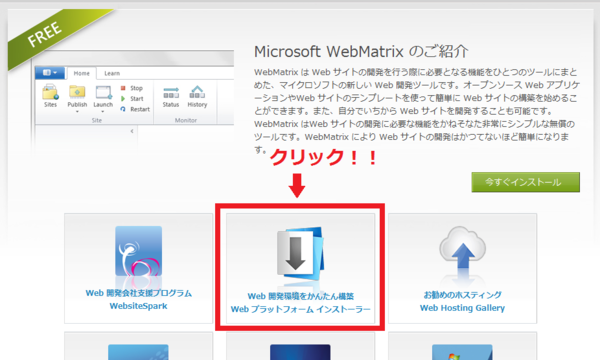Click the Publish icon in WebMatrix preview

point(77,92)
